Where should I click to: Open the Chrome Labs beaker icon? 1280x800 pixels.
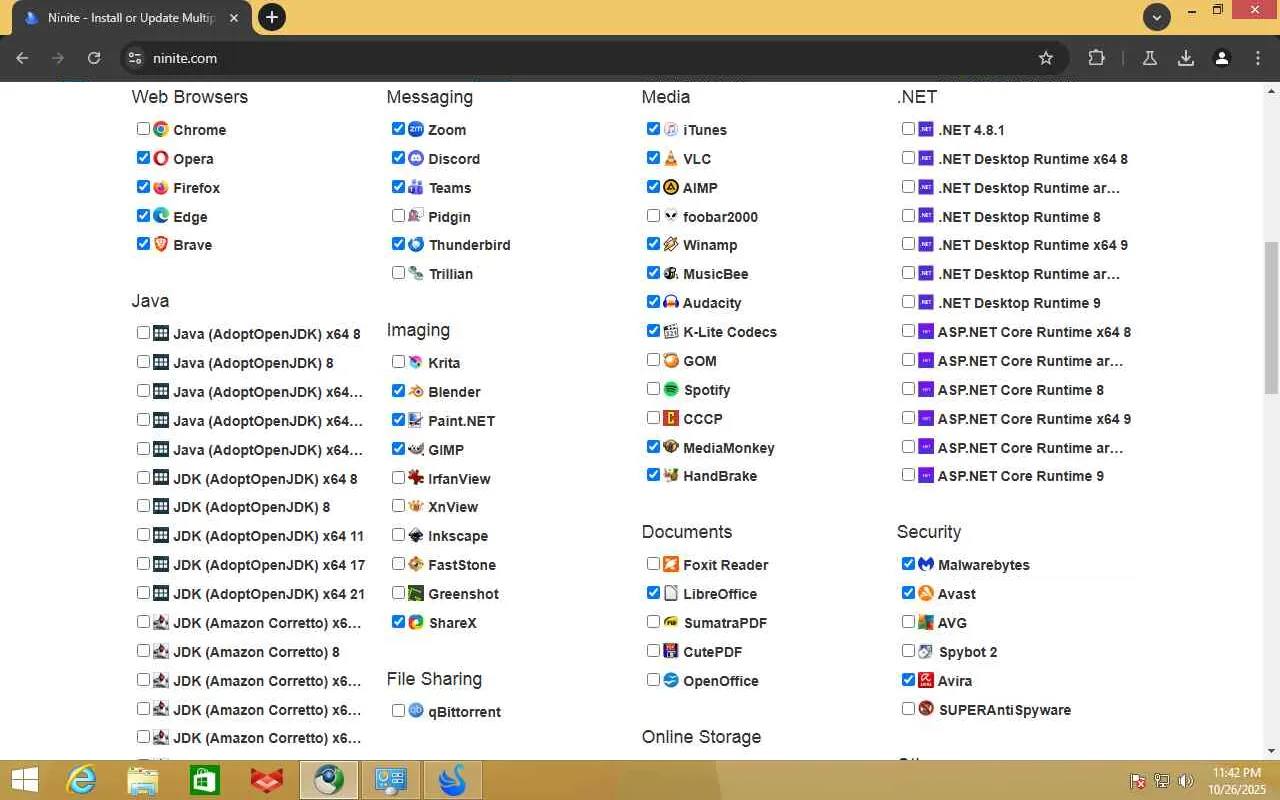coord(1150,58)
